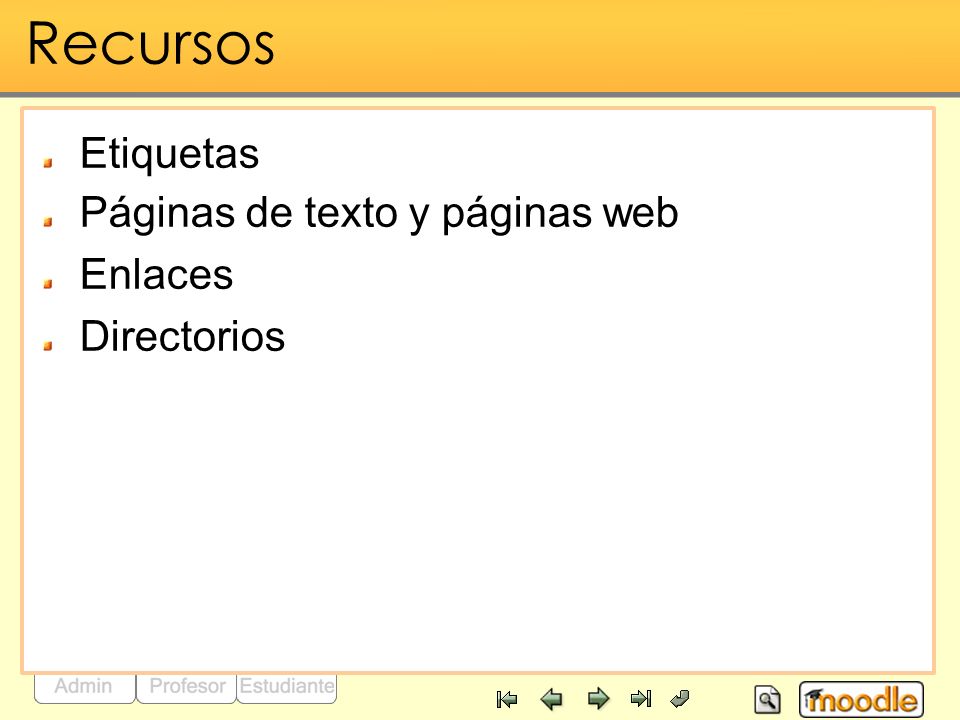Click the return/back curved arrow icon
Viewport: 960px width, 720px height.
(680, 699)
